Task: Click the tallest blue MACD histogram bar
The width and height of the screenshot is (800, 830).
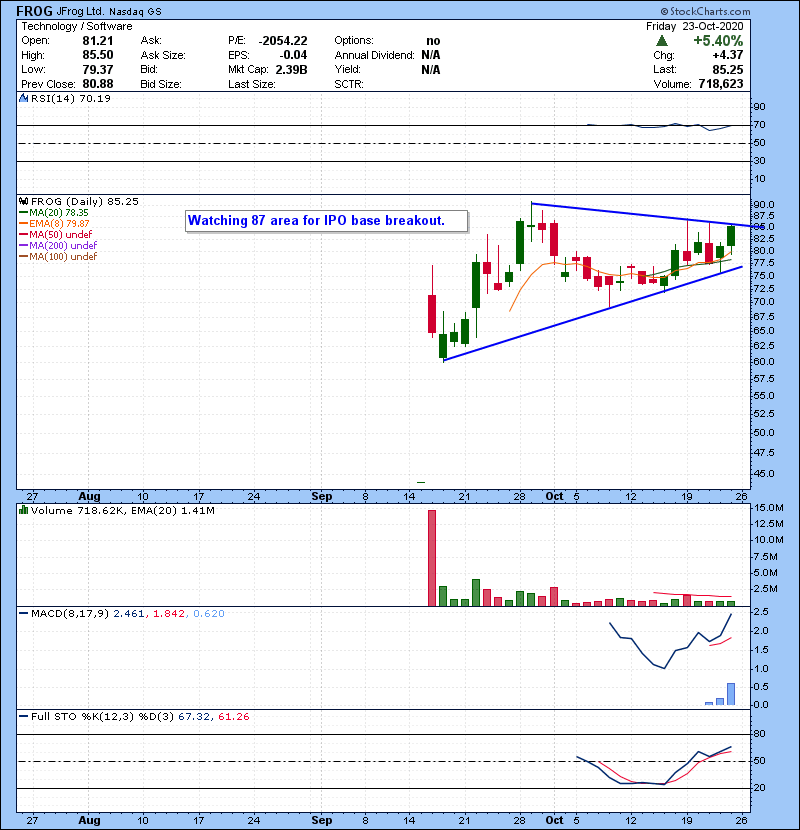Action: (x=731, y=694)
